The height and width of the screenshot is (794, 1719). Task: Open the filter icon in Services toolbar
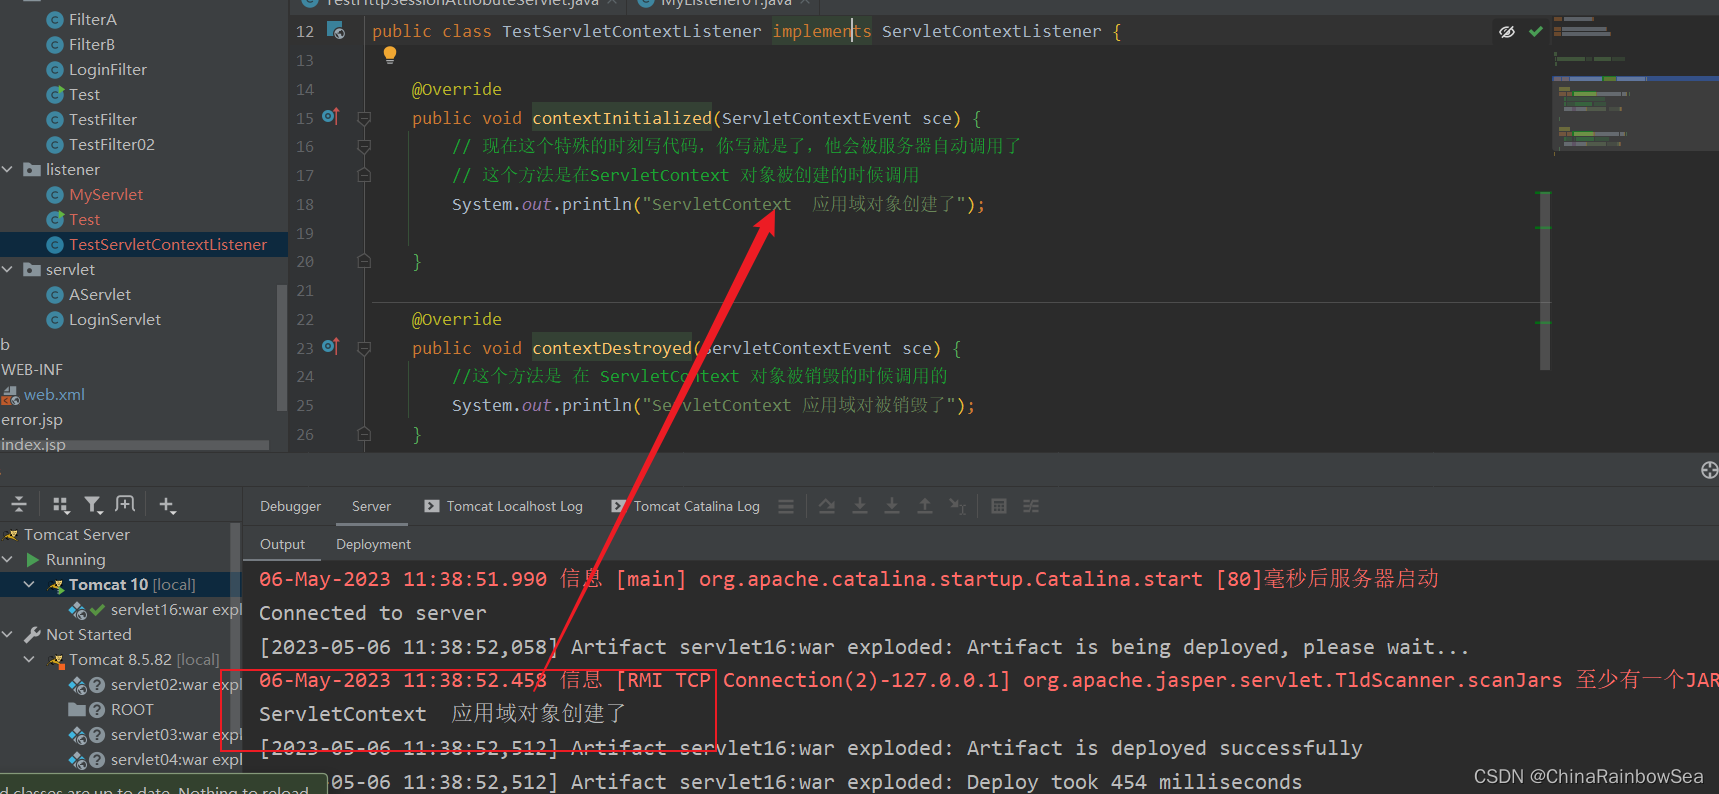93,505
